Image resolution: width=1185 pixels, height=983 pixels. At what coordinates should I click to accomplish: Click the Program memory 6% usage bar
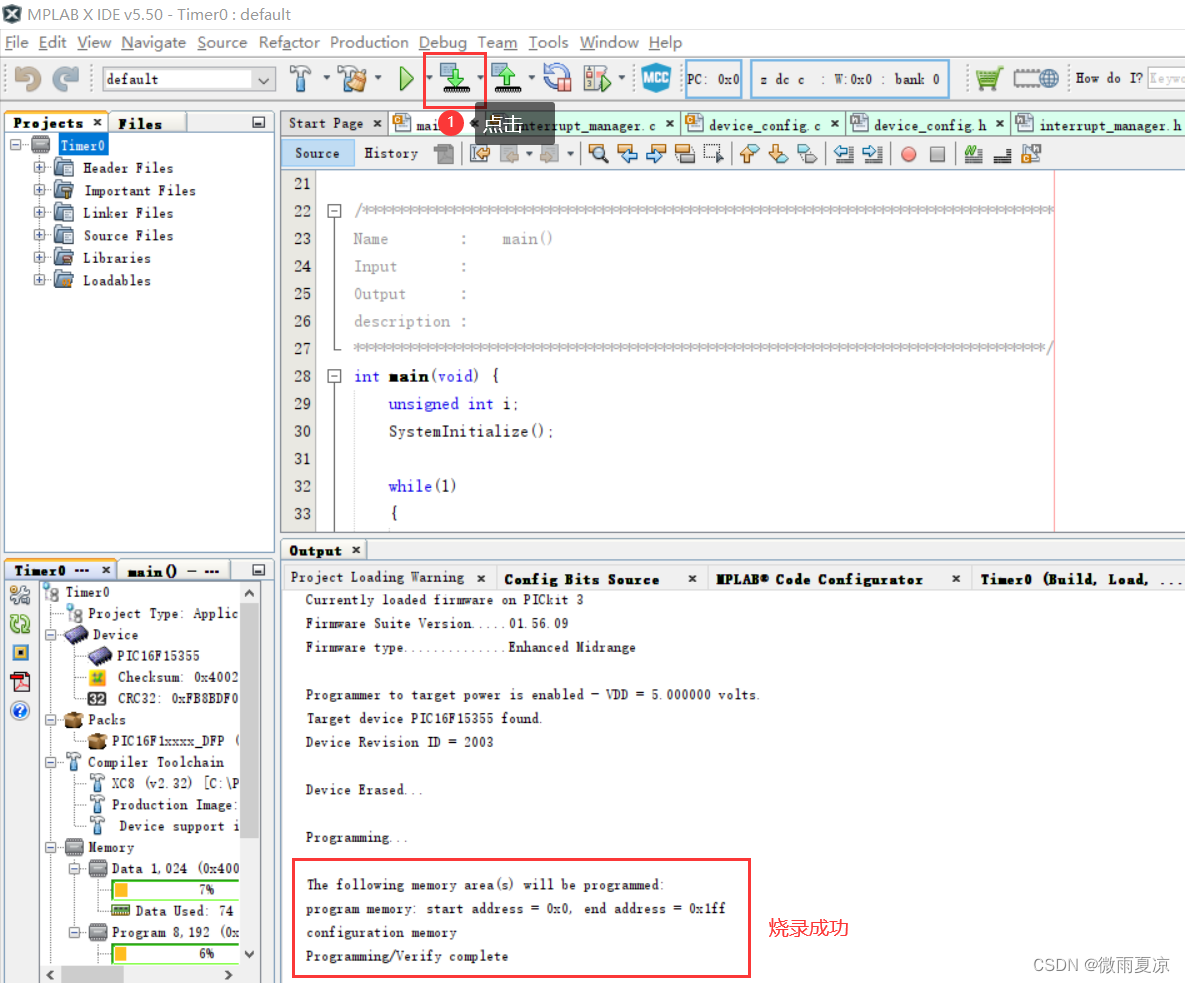(175, 954)
